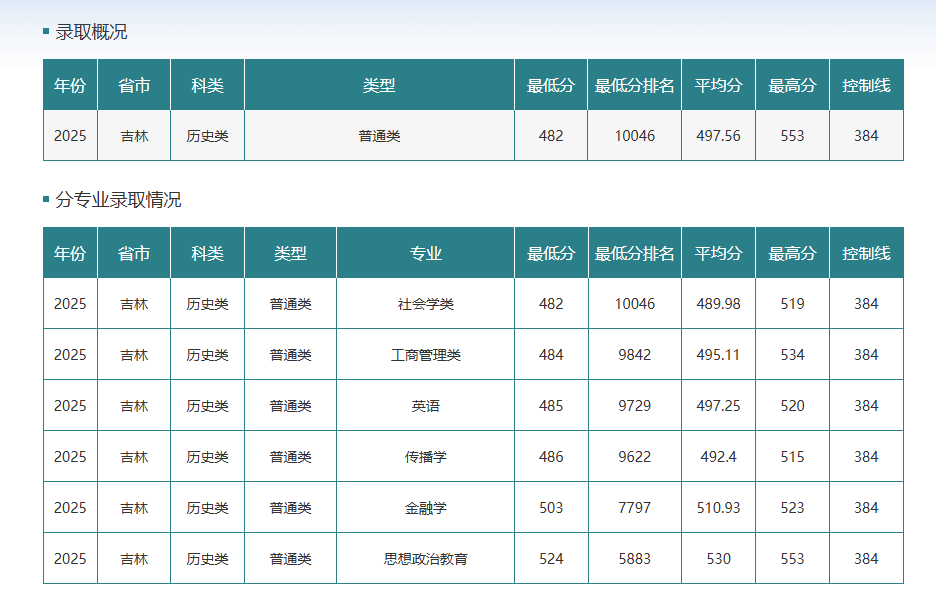Click the 英语 major cell
This screenshot has width=936, height=599.
click(x=426, y=406)
